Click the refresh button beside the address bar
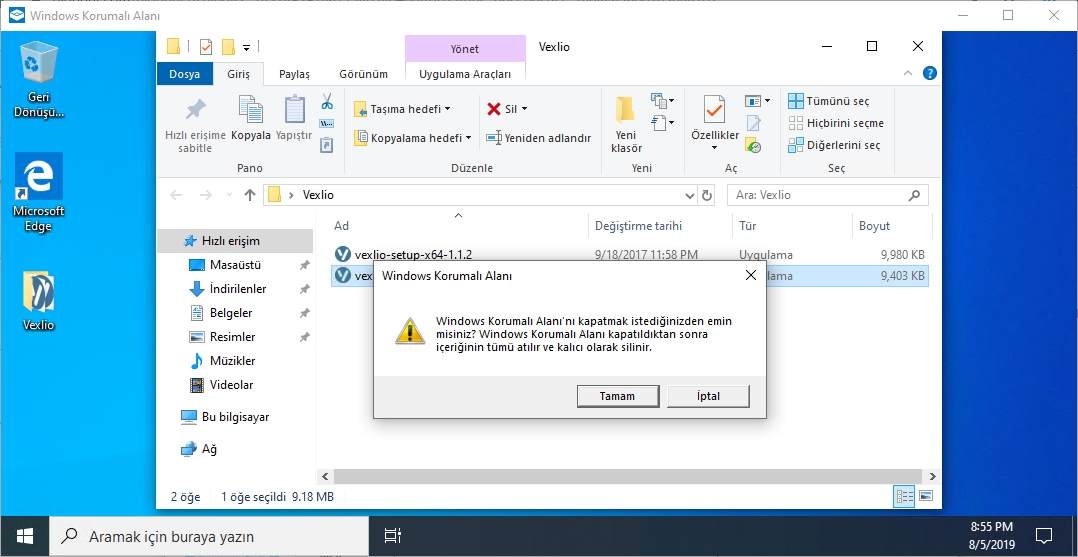The width and height of the screenshot is (1078, 557). point(707,195)
